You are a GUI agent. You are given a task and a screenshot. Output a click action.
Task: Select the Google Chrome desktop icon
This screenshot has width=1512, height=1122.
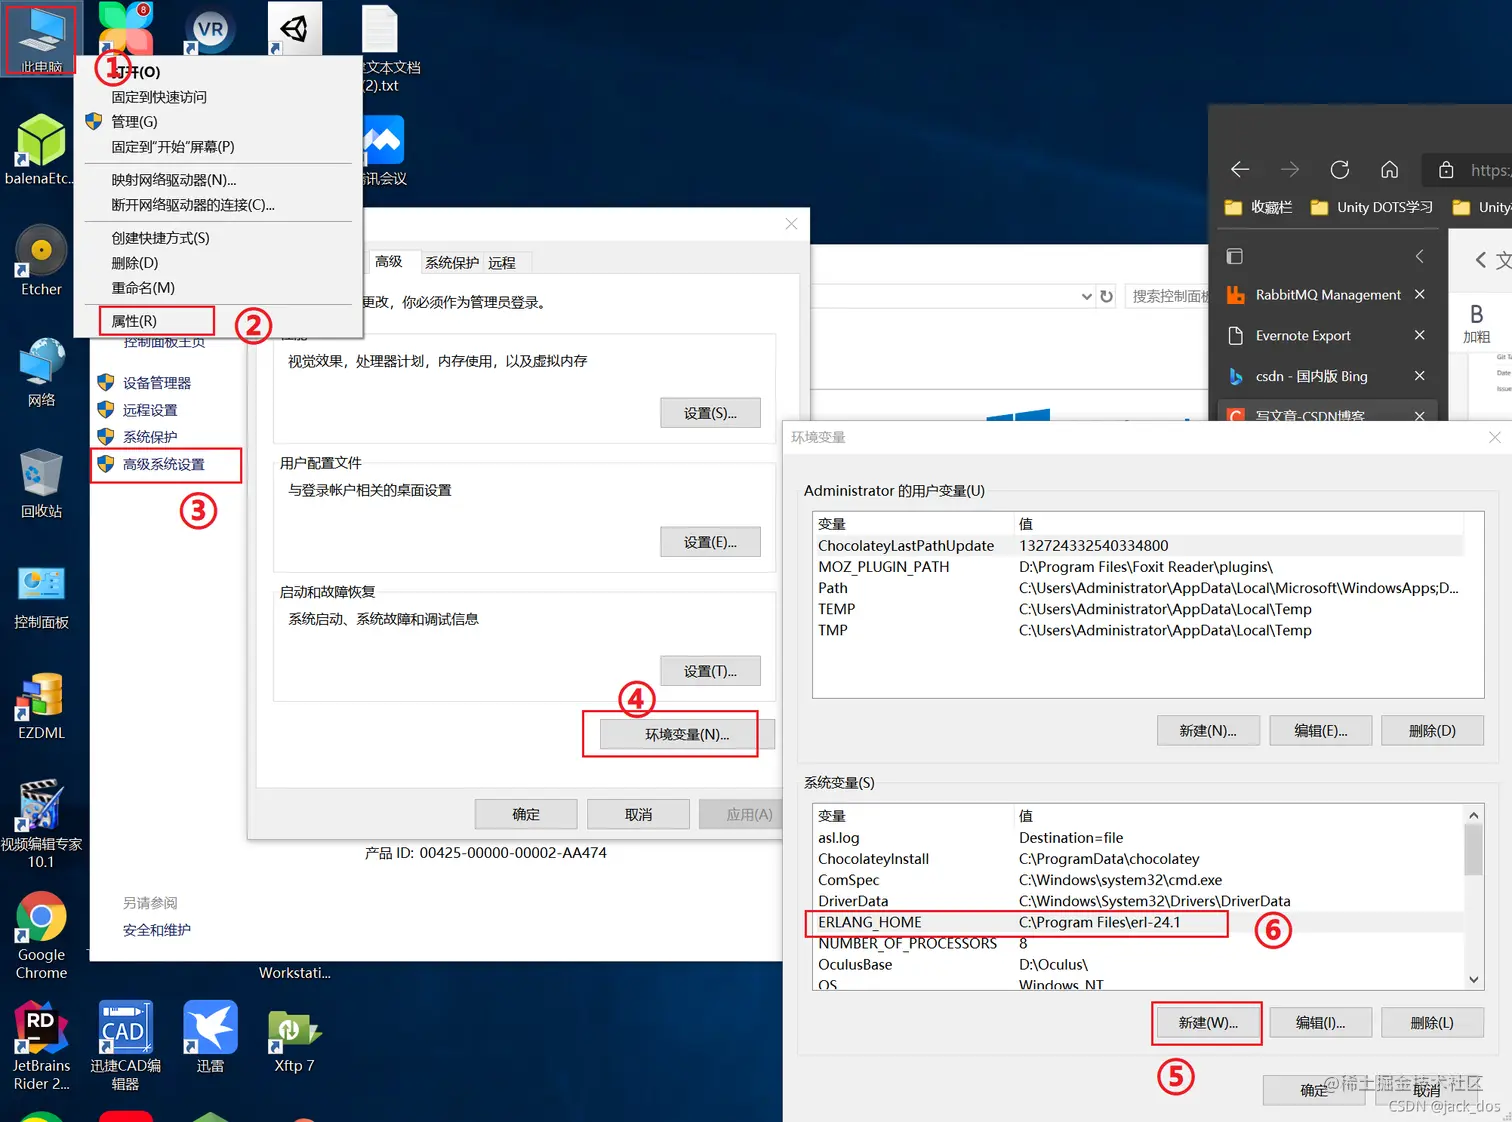41,935
